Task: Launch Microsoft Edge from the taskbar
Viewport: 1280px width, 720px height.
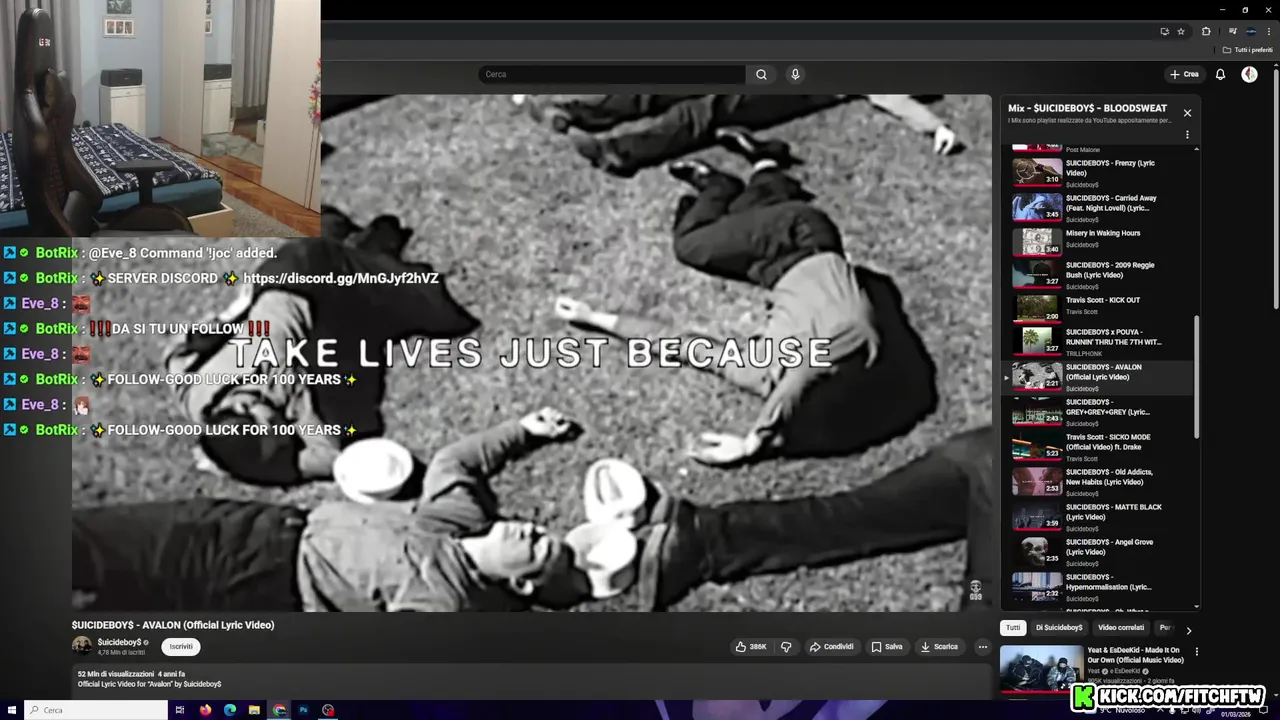Action: point(230,710)
